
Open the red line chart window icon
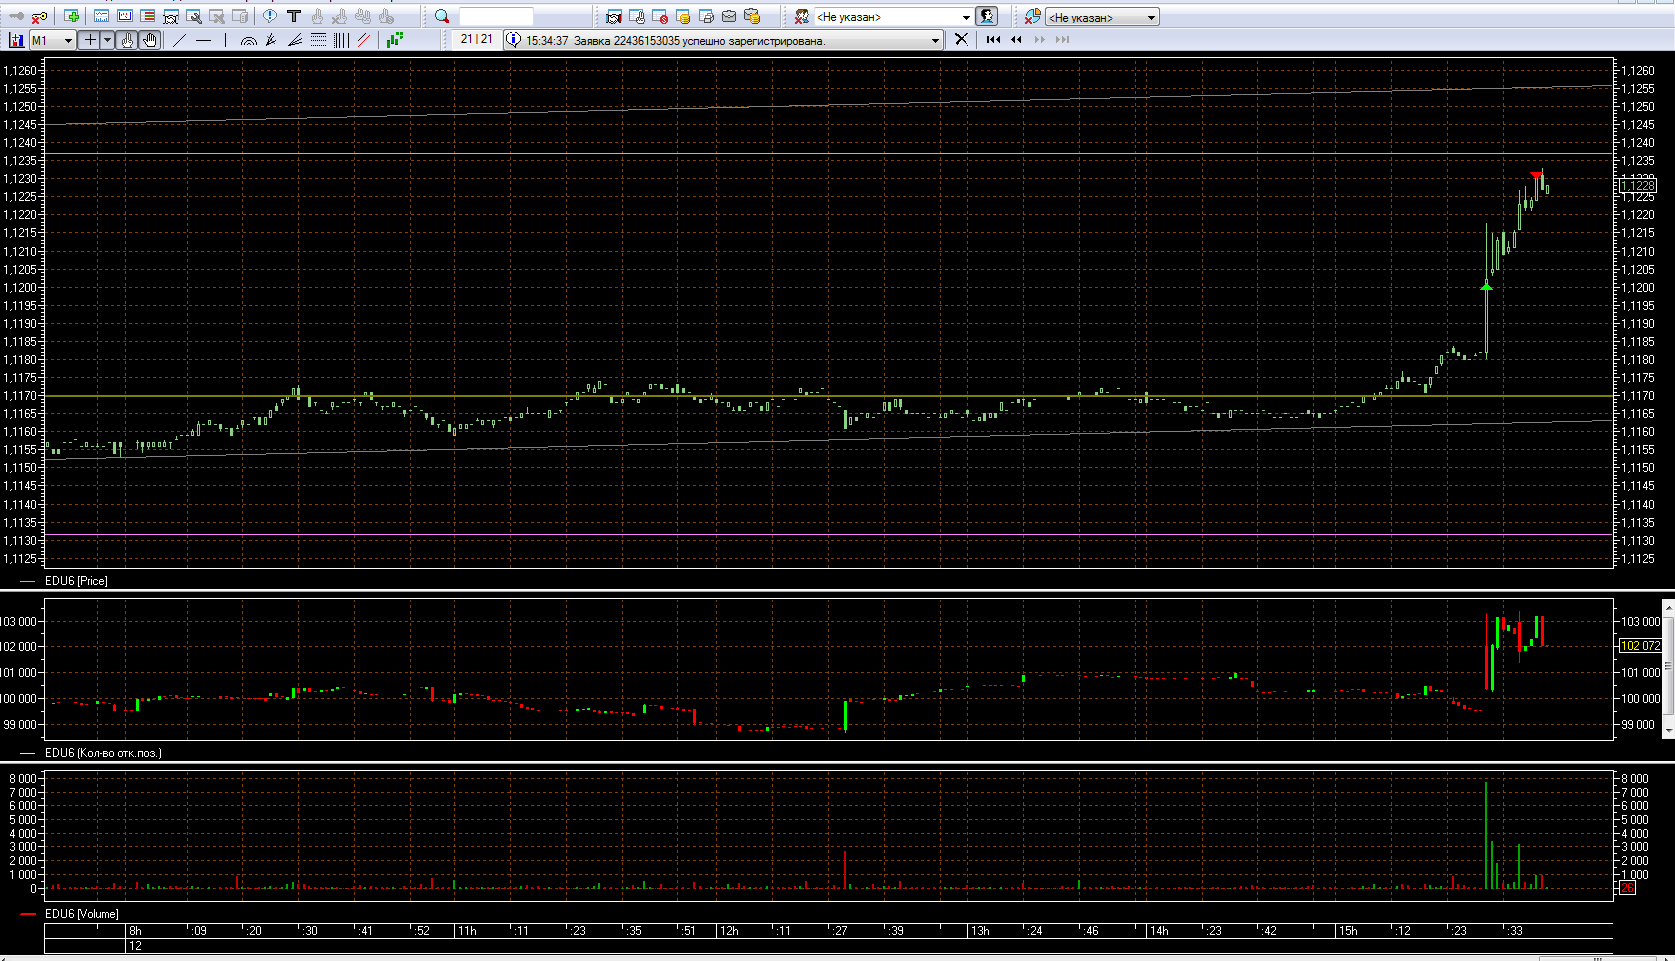(101, 16)
